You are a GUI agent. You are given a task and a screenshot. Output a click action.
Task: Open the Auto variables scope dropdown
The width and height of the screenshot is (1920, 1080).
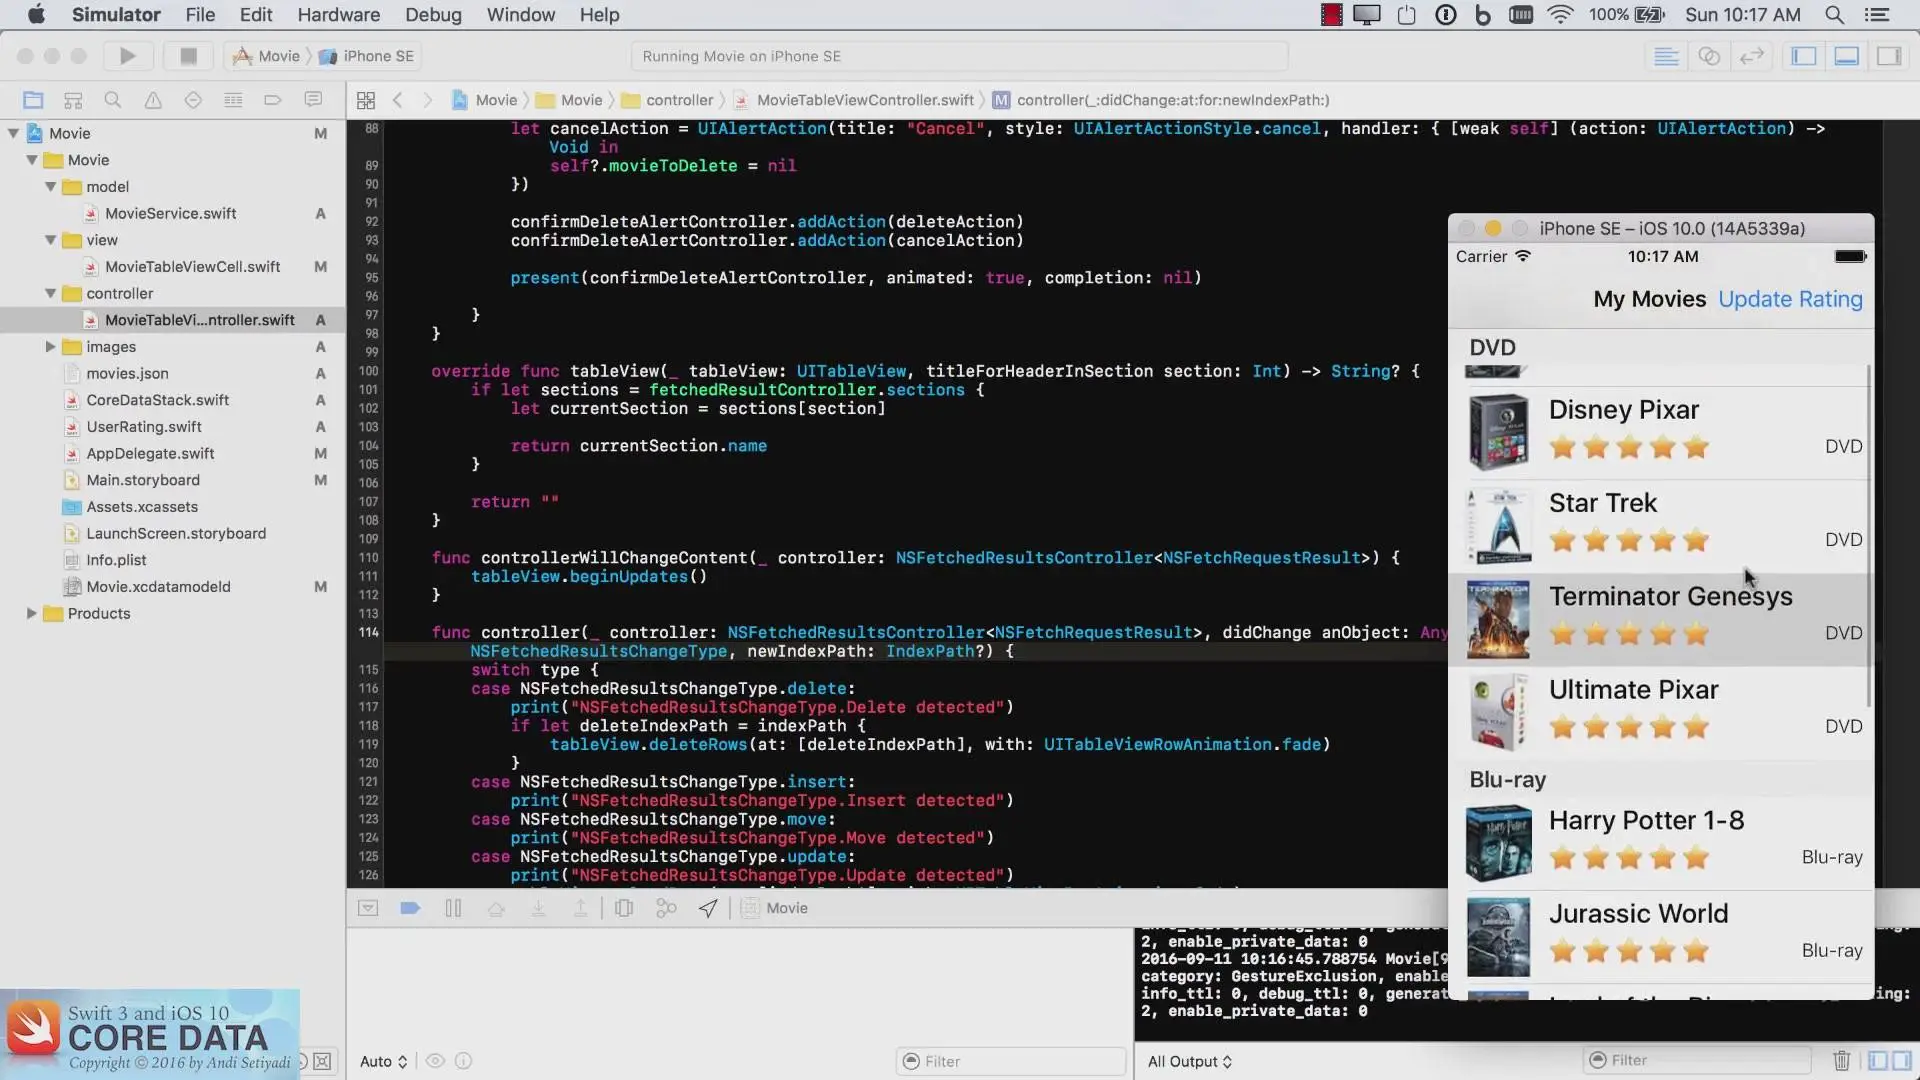(384, 1061)
